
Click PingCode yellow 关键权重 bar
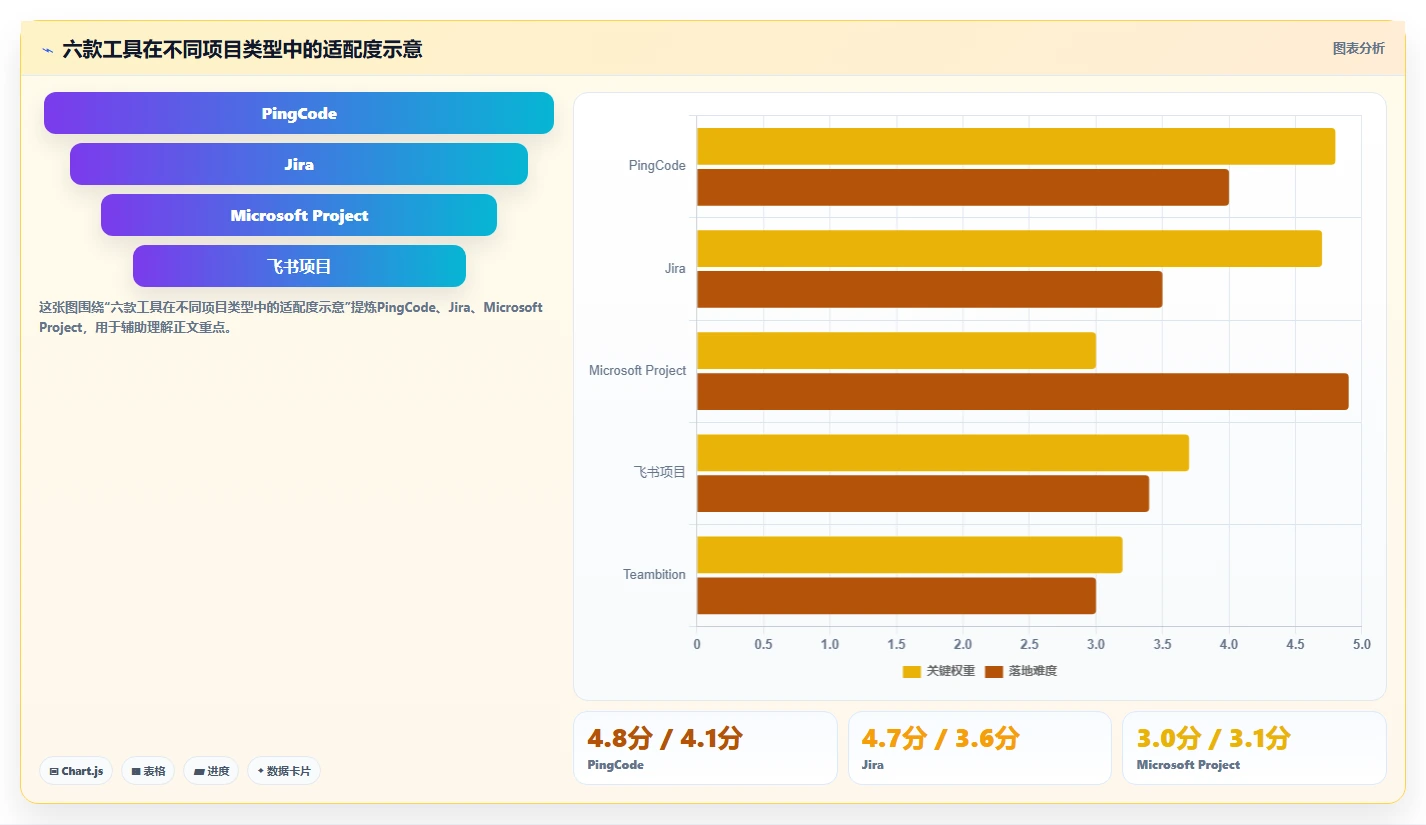pyautogui.click(x=1016, y=146)
